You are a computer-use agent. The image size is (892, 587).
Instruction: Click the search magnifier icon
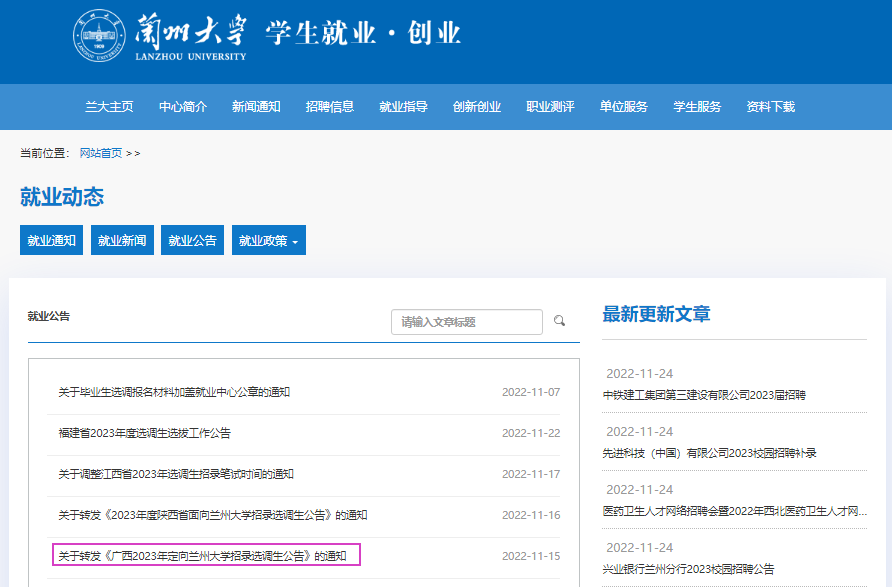point(560,321)
